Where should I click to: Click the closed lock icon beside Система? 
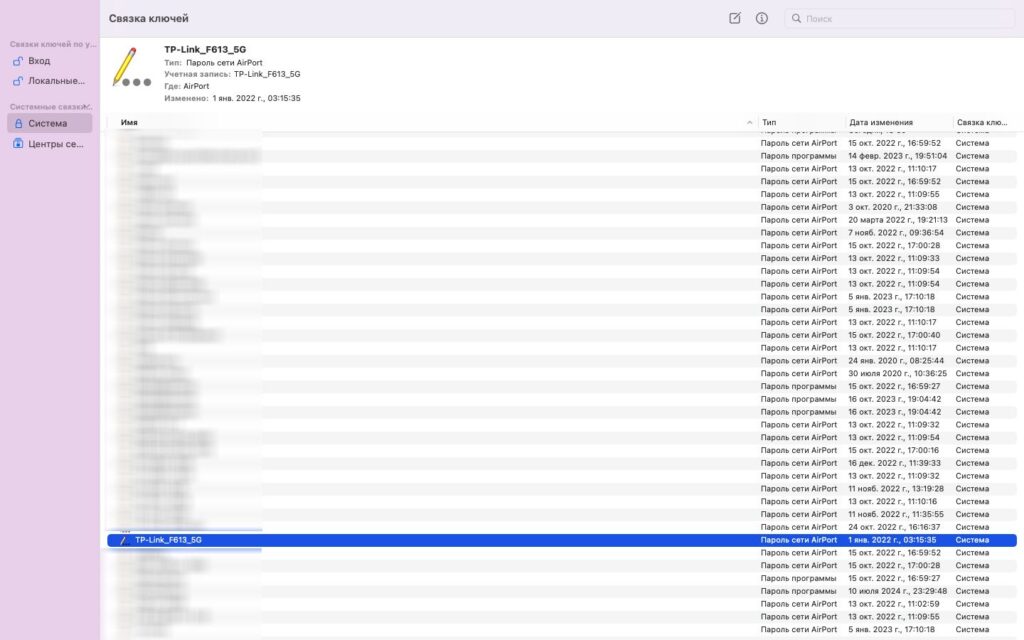18,123
